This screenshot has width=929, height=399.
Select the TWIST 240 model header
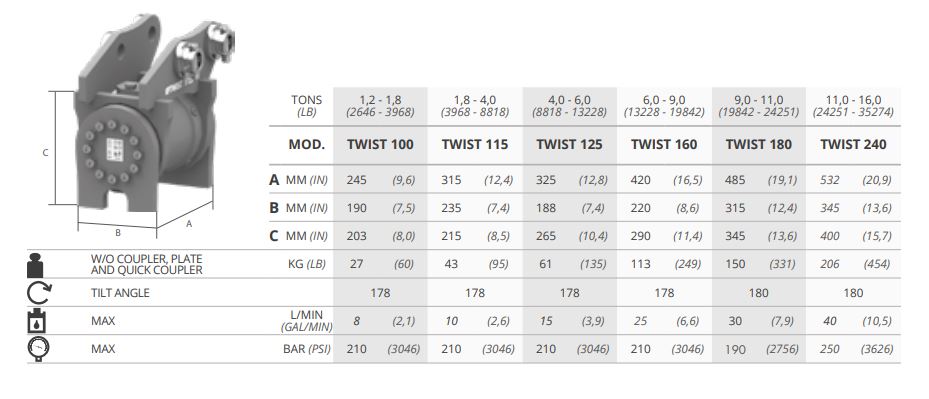[854, 145]
